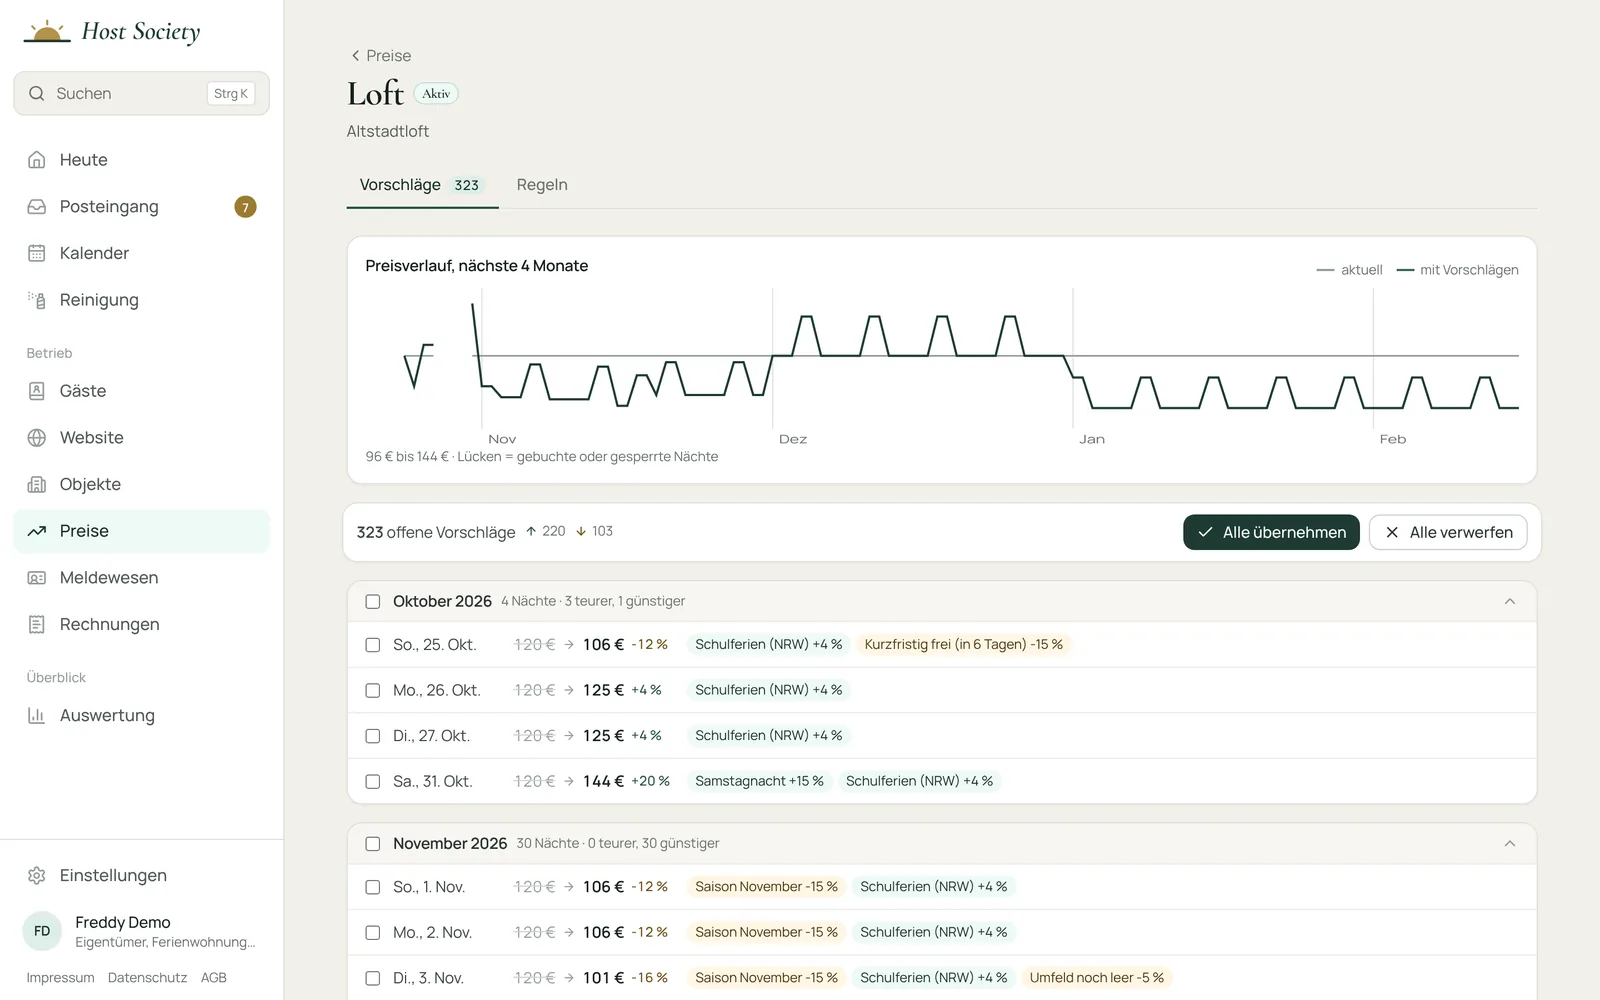Tick the checkbox for Sa., 31. Okt.

coord(373,781)
